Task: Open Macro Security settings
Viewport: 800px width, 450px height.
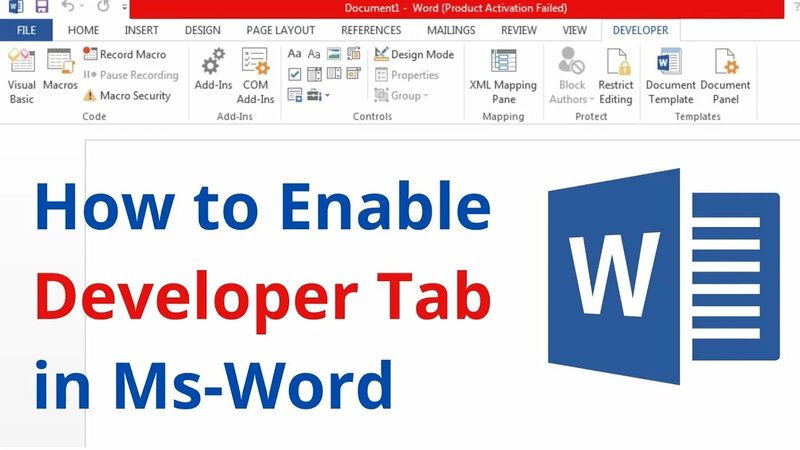Action: point(127,95)
